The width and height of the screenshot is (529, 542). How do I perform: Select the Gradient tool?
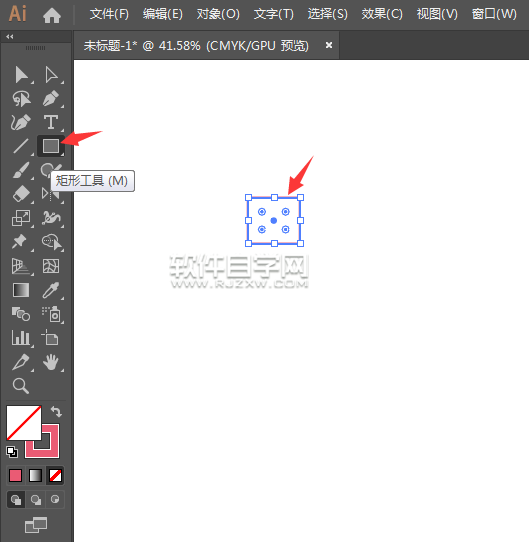coord(21,290)
